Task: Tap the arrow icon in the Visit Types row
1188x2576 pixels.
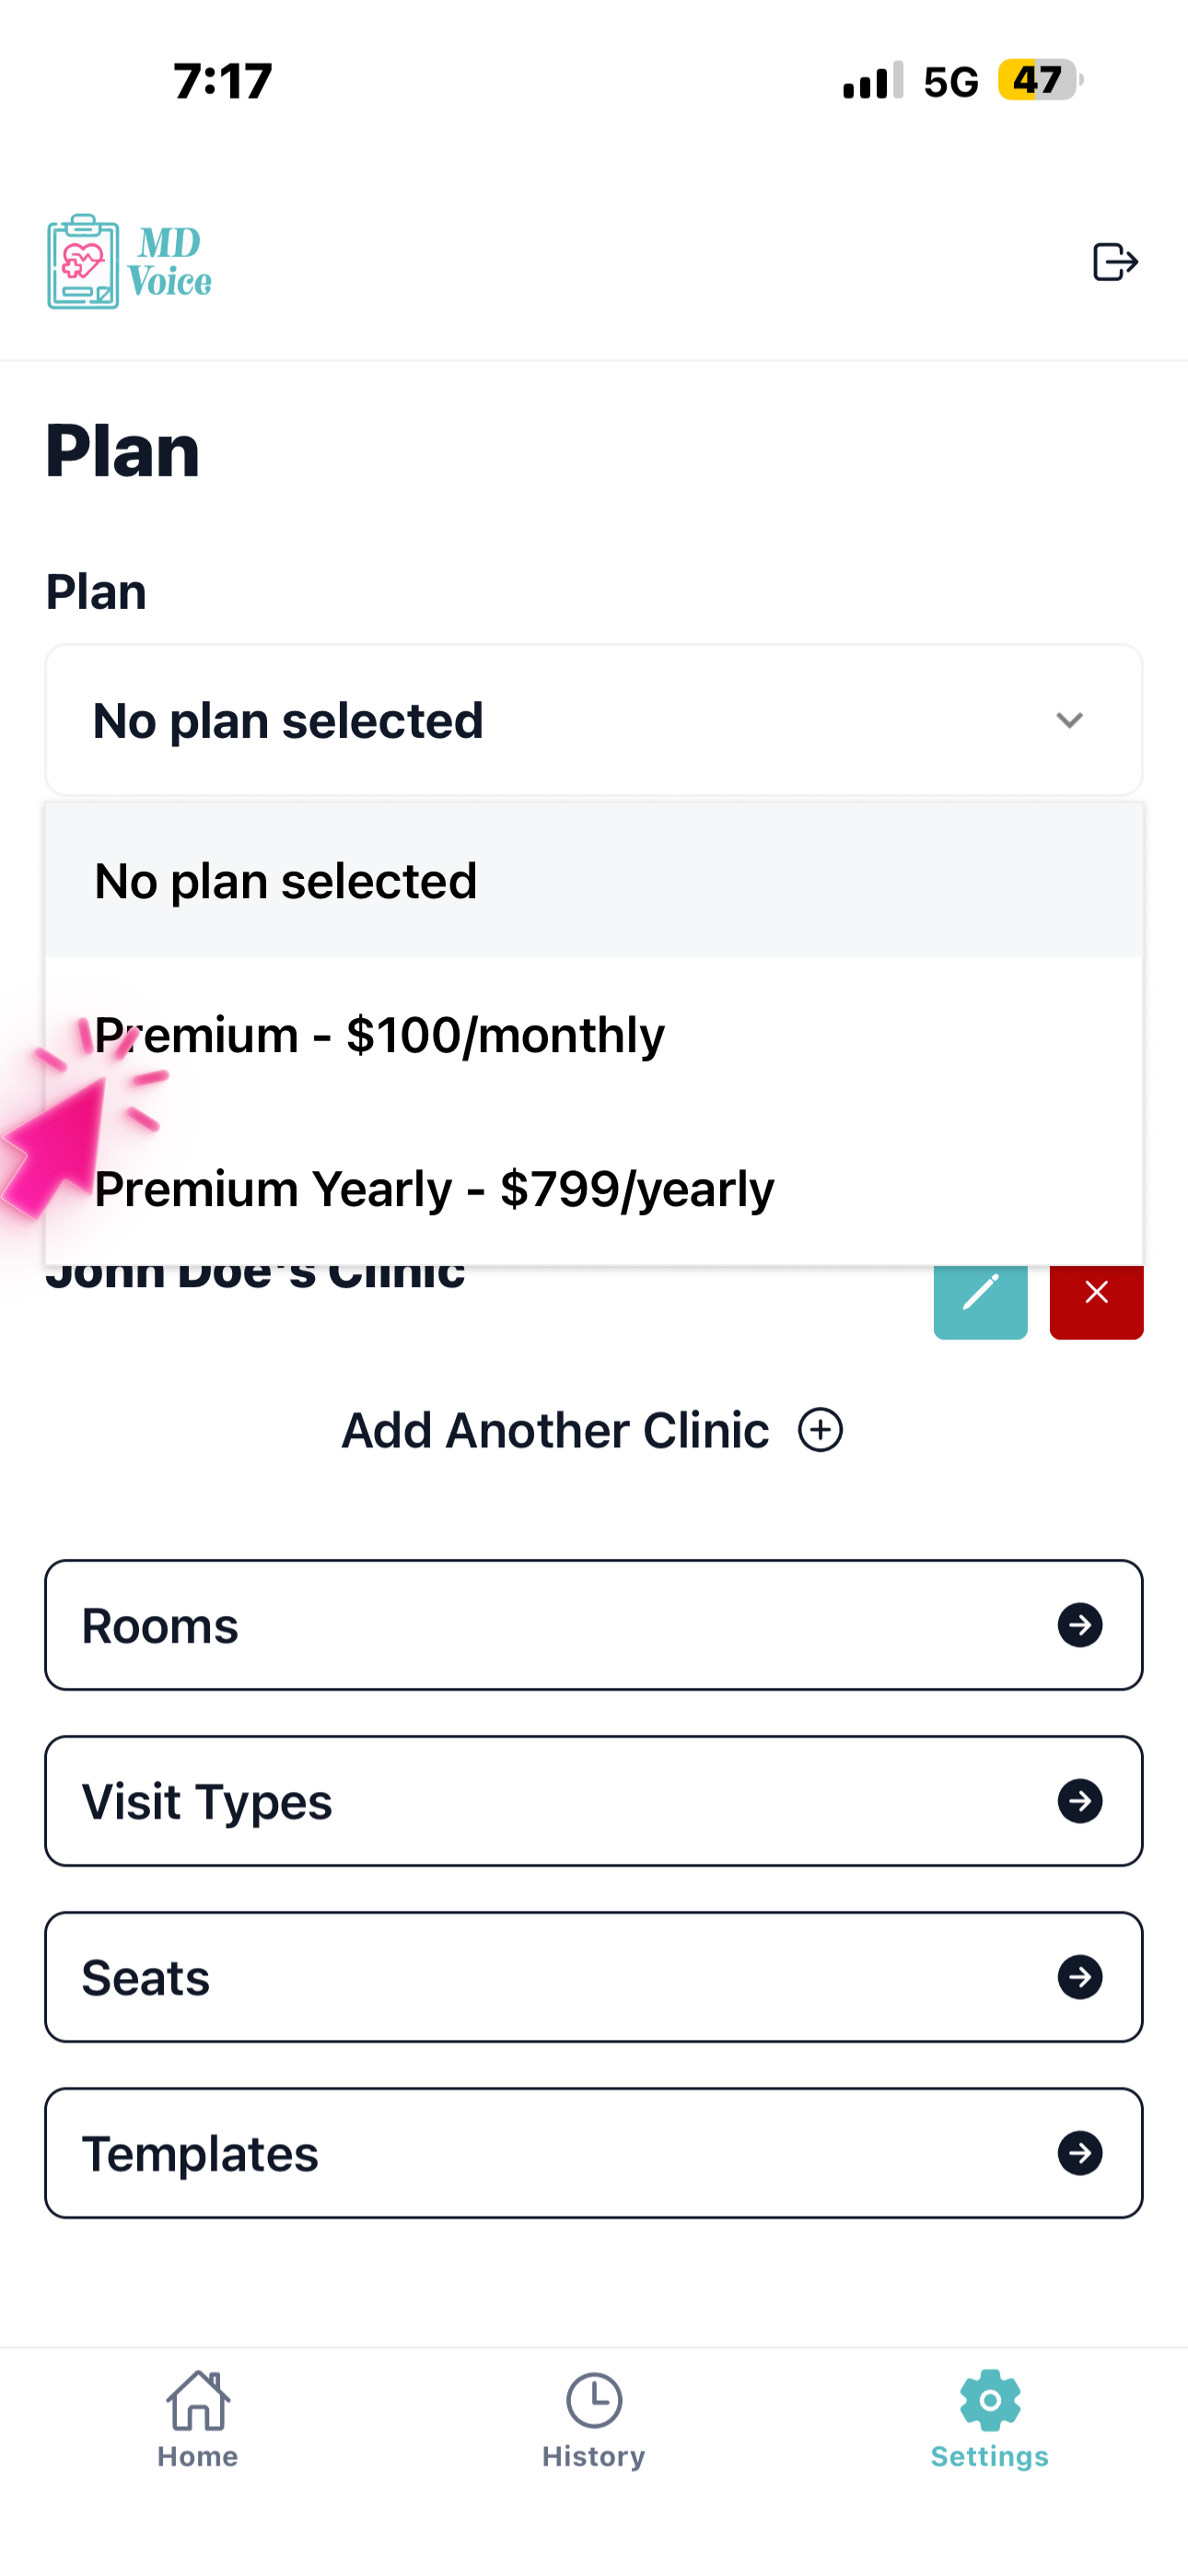Action: (1080, 1801)
